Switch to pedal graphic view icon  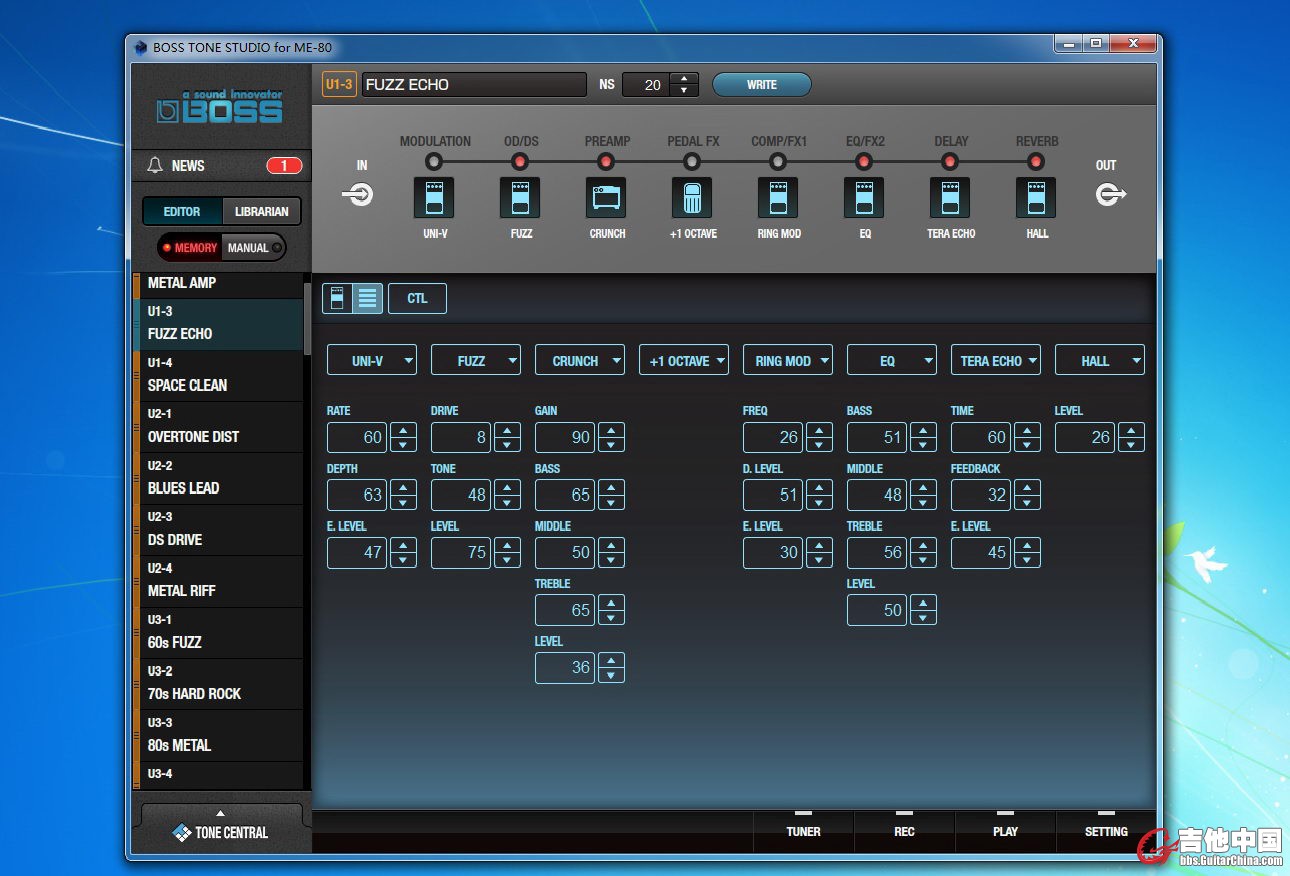338,298
